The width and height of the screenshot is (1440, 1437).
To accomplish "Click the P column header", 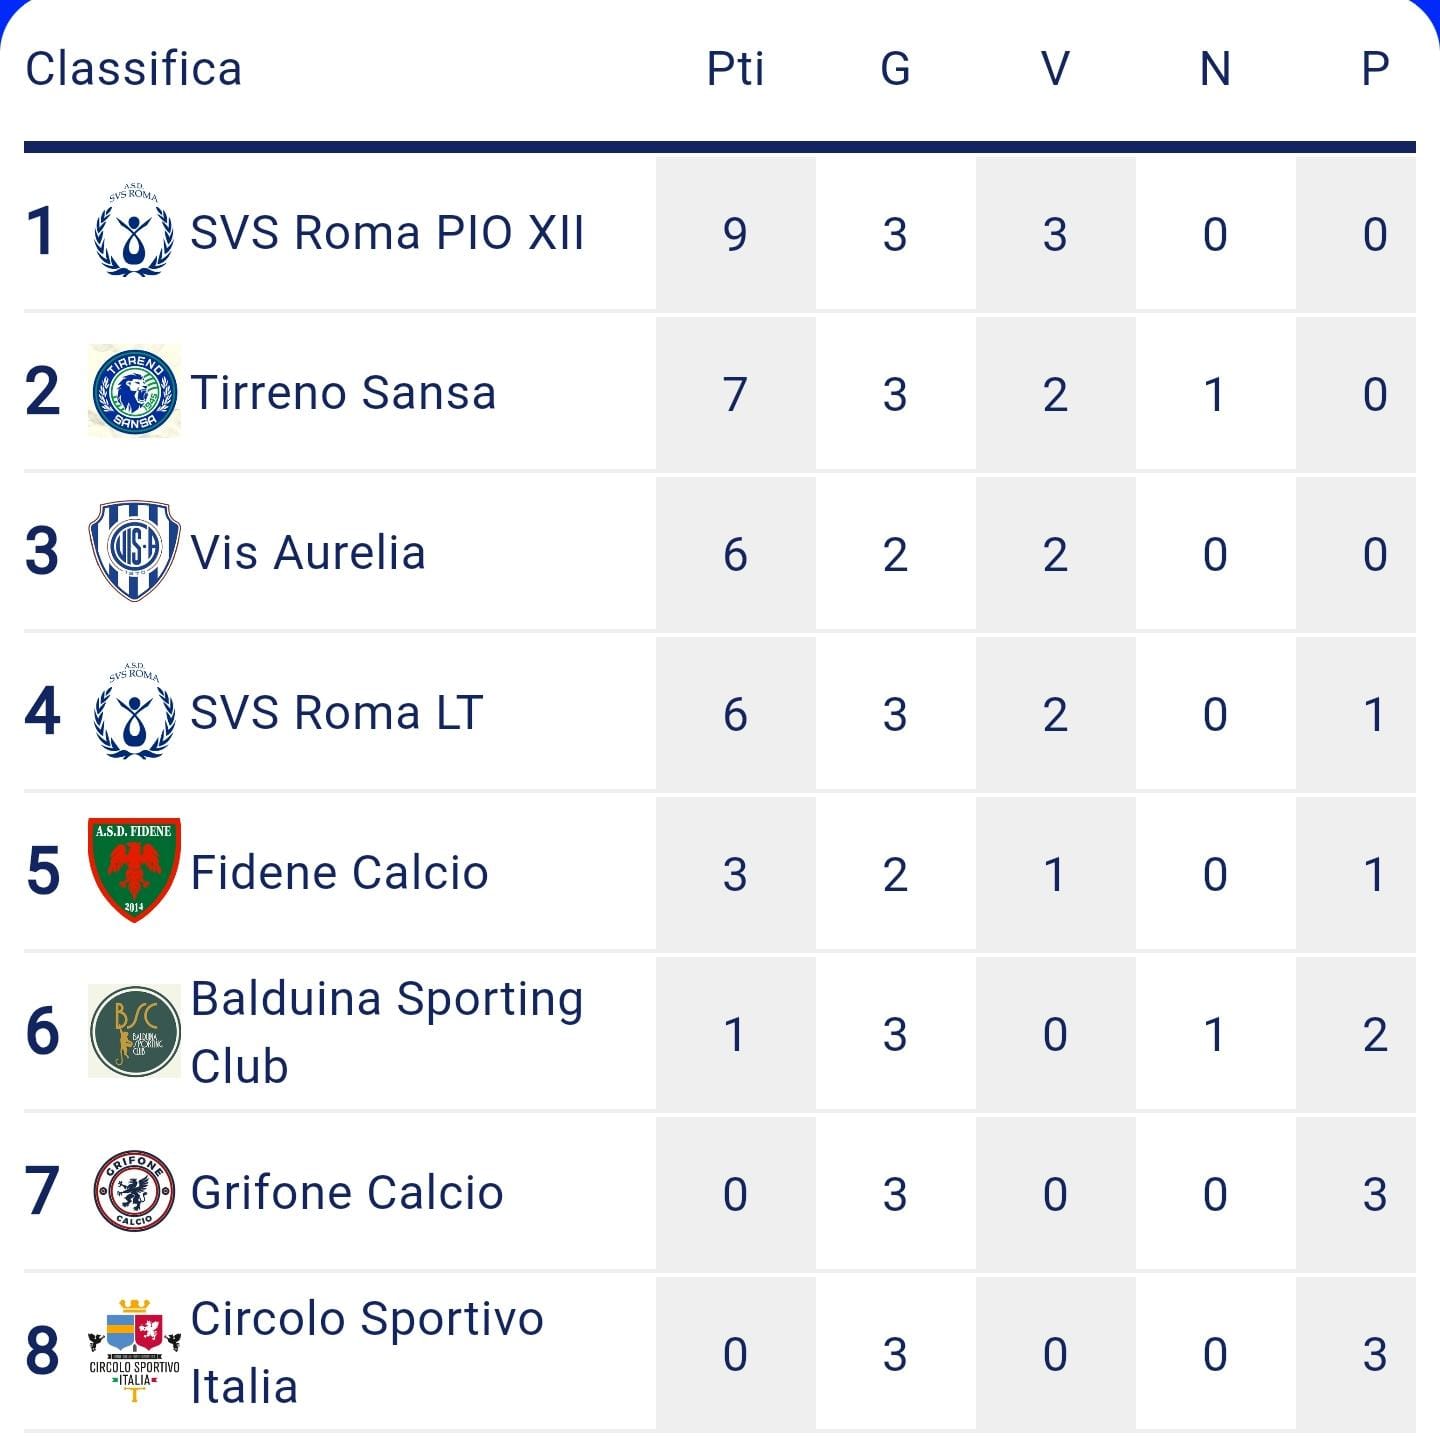I will click(1375, 69).
